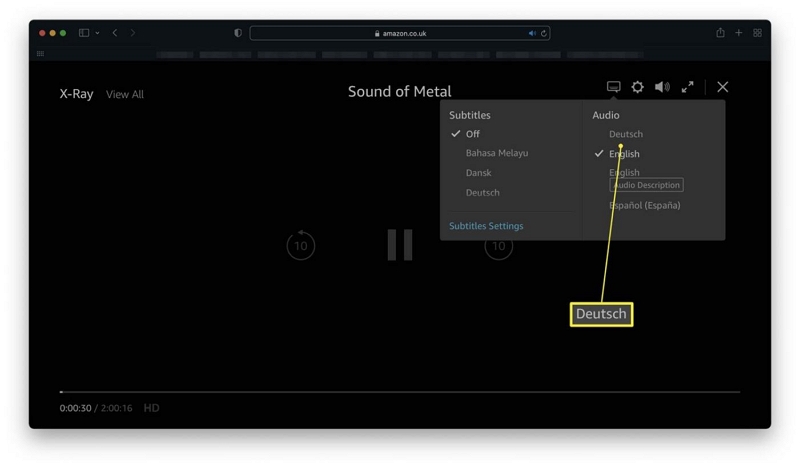Go back in Safari
This screenshot has width=800, height=467.
pos(115,33)
